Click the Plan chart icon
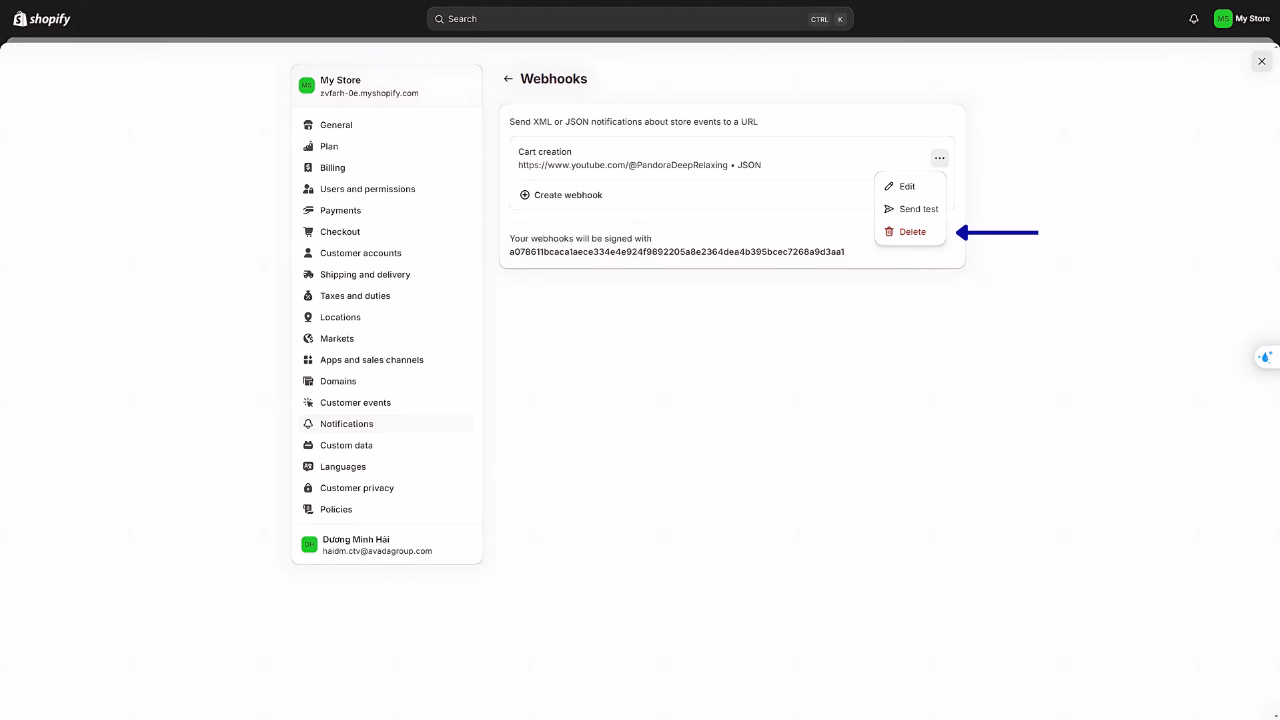Image resolution: width=1280 pixels, height=720 pixels. tap(308, 146)
